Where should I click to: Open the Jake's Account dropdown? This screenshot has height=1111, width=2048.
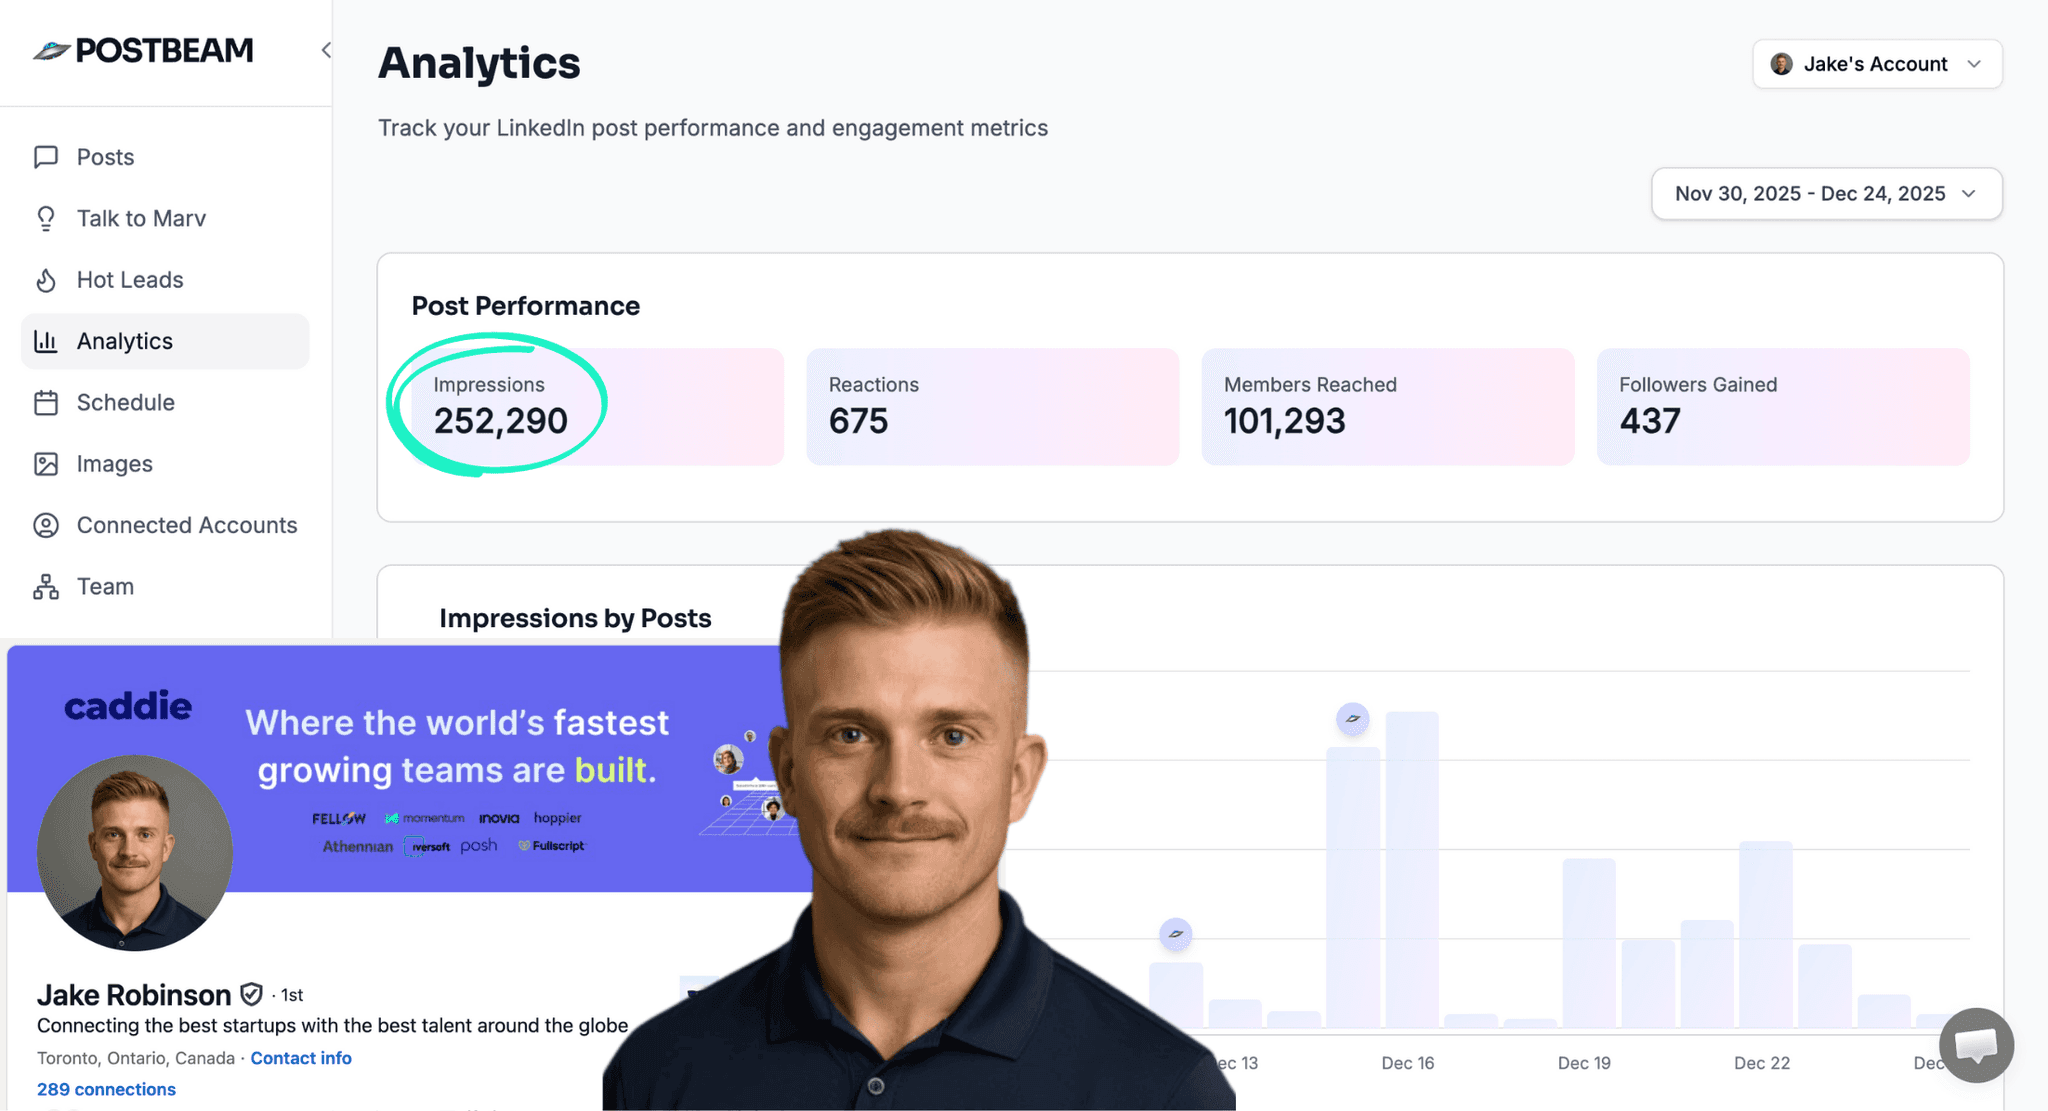1876,64
